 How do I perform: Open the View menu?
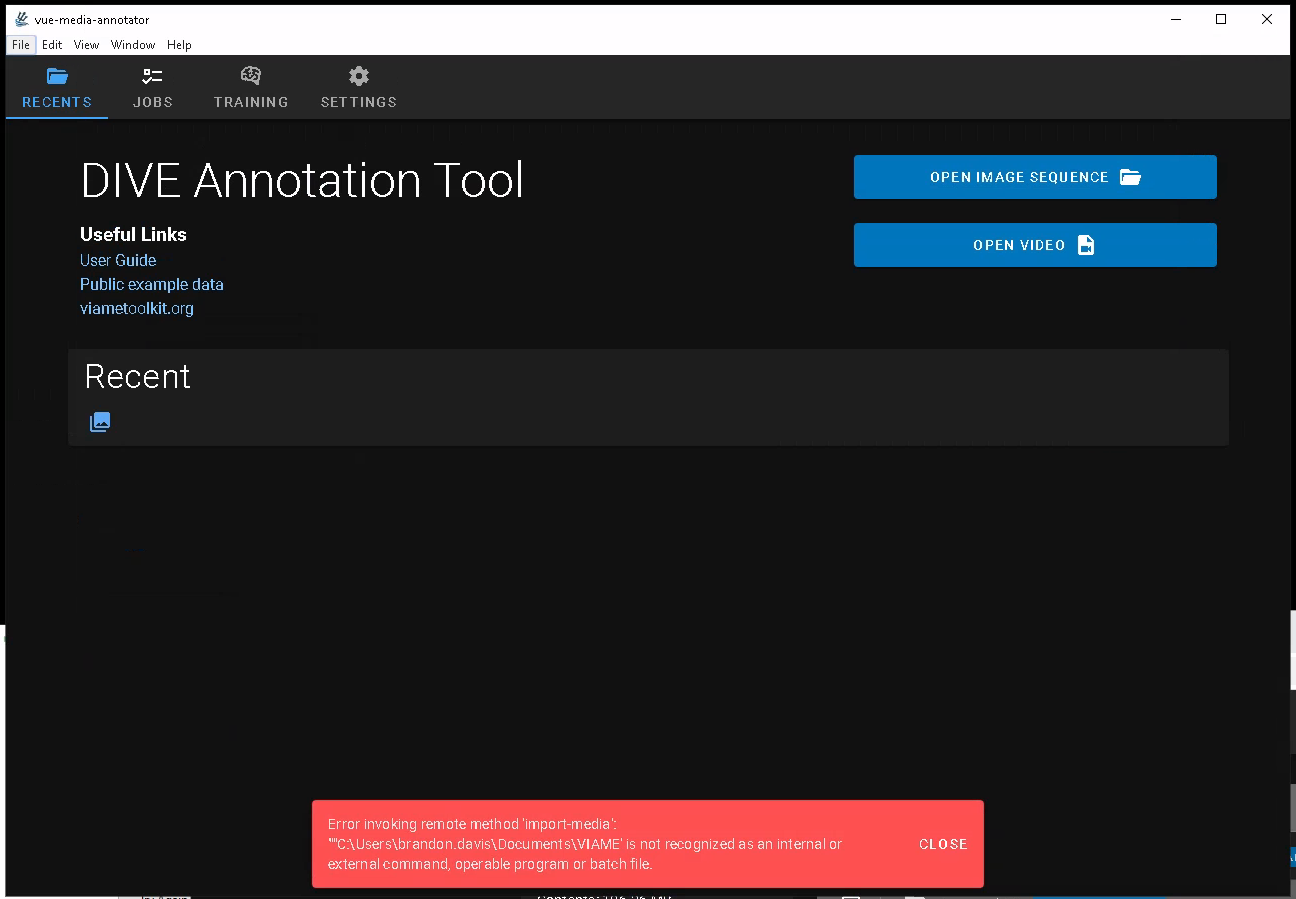[x=86, y=44]
